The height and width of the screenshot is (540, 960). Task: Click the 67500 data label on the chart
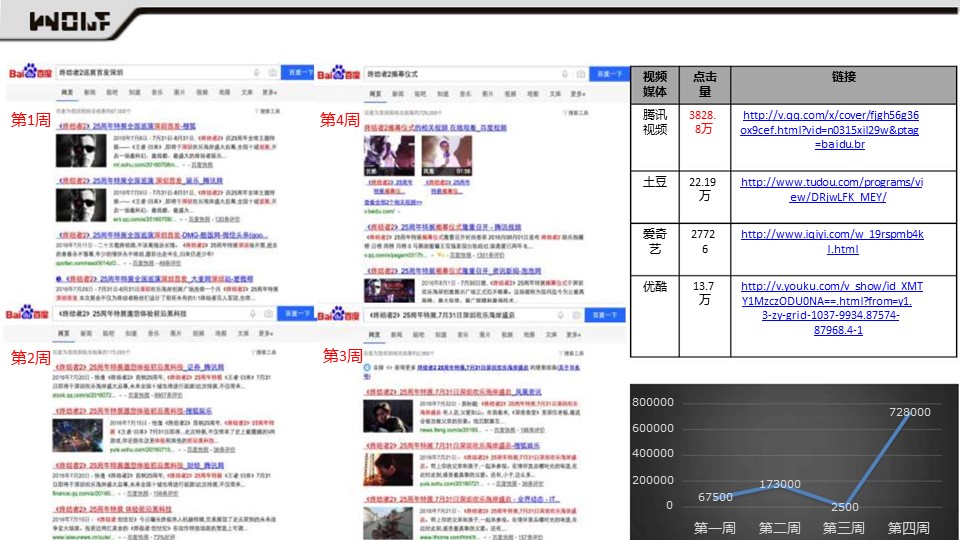(x=715, y=497)
